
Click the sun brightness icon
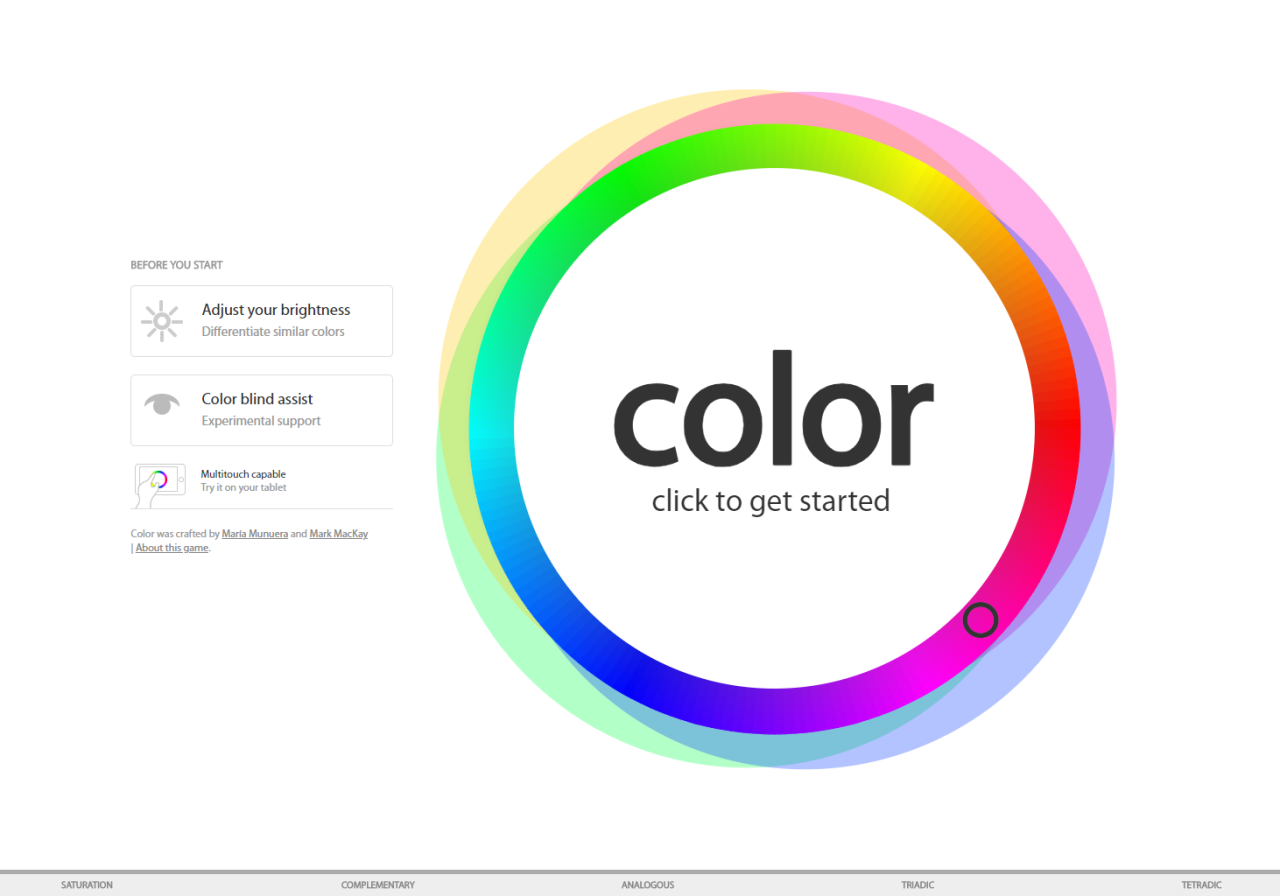pos(161,321)
